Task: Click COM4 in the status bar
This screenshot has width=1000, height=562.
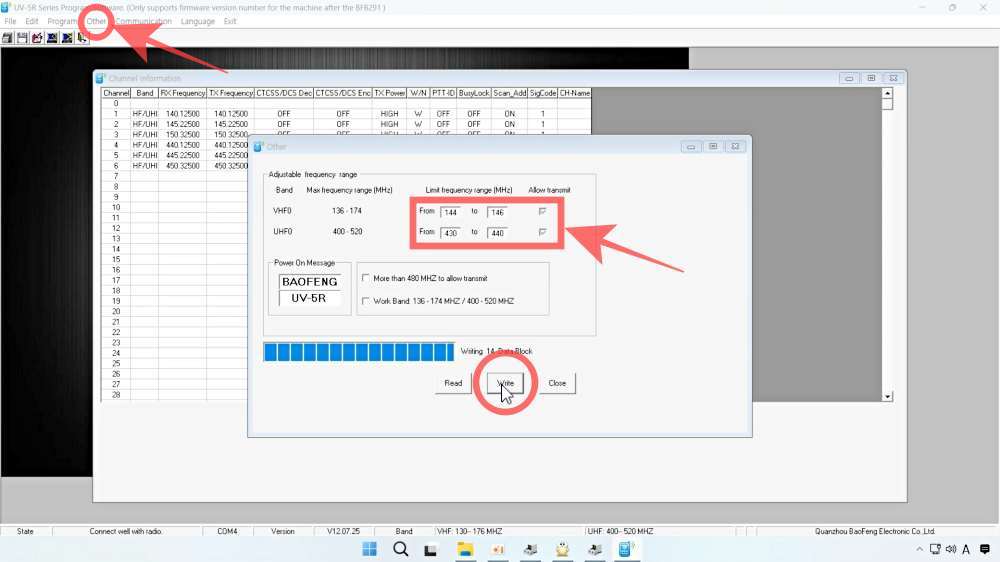Action: click(227, 531)
